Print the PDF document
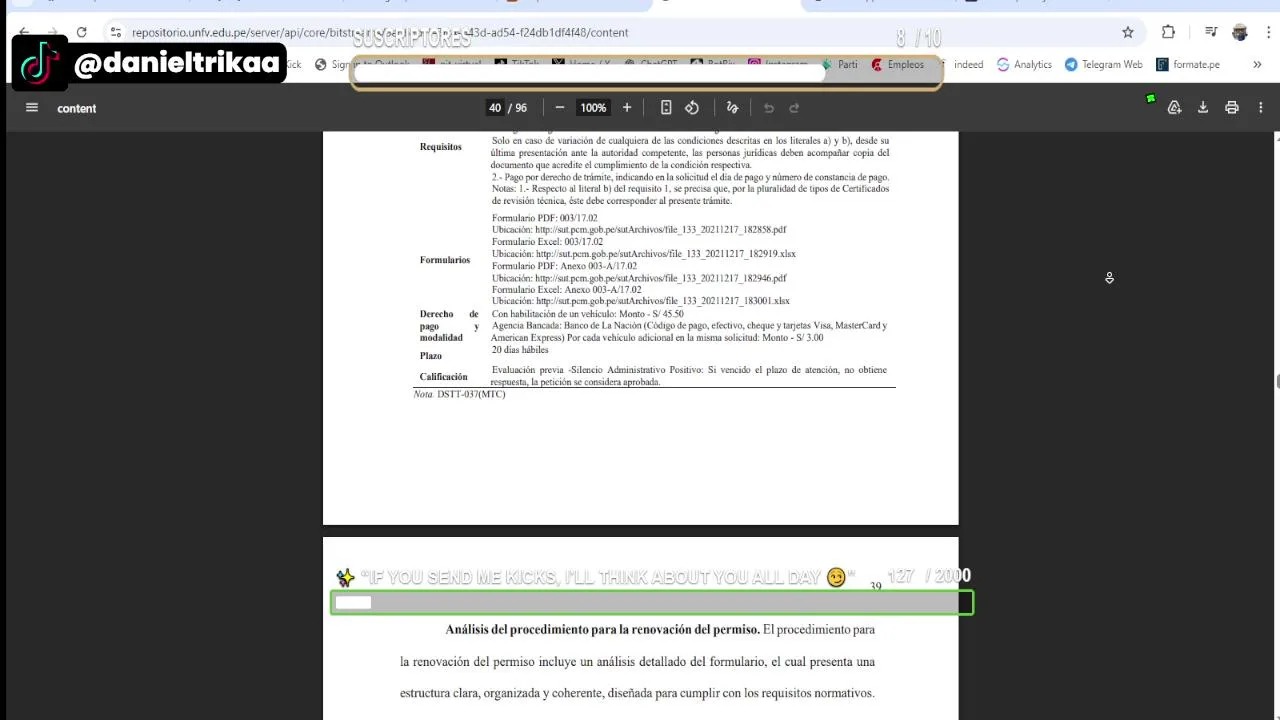This screenshot has height=720, width=1280. 1232,108
